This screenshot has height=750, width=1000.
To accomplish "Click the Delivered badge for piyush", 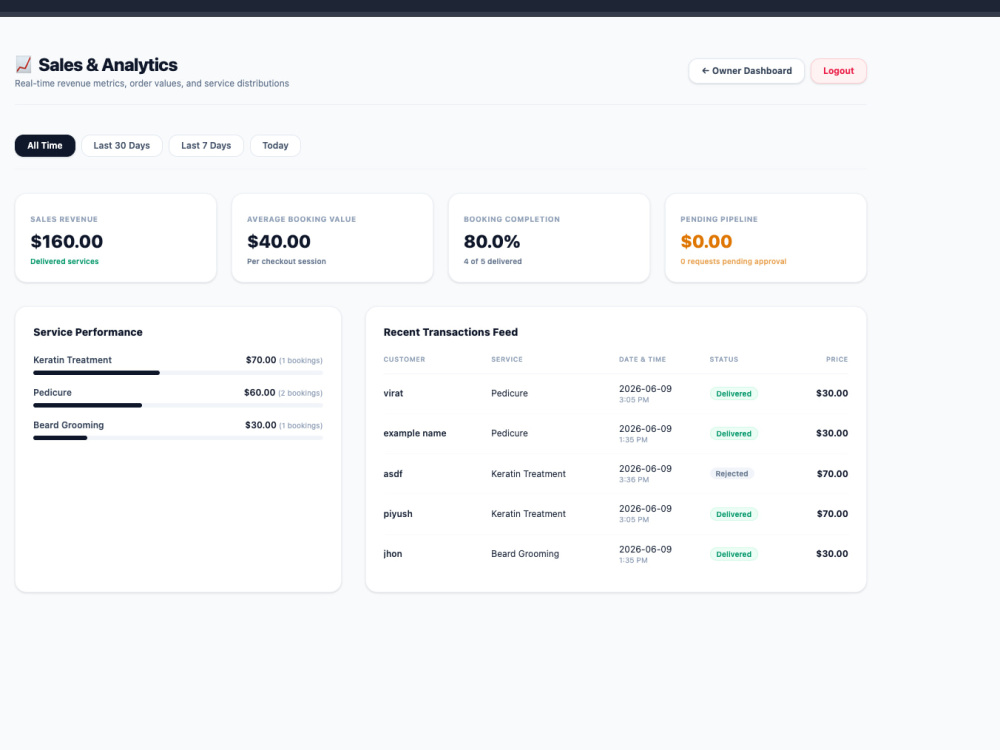I will point(733,514).
